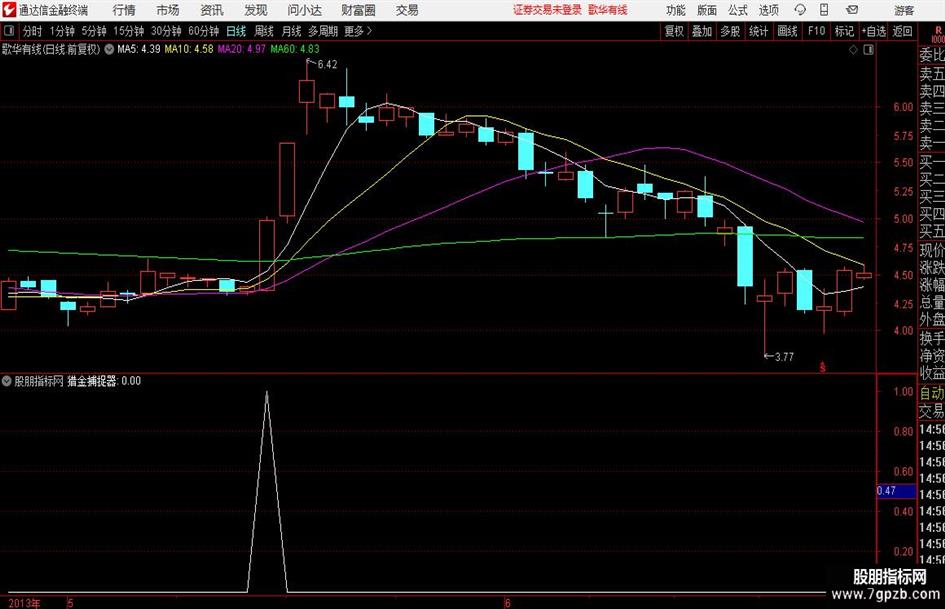
Task: Open the 多周期 multi-period view
Action: tap(323, 31)
